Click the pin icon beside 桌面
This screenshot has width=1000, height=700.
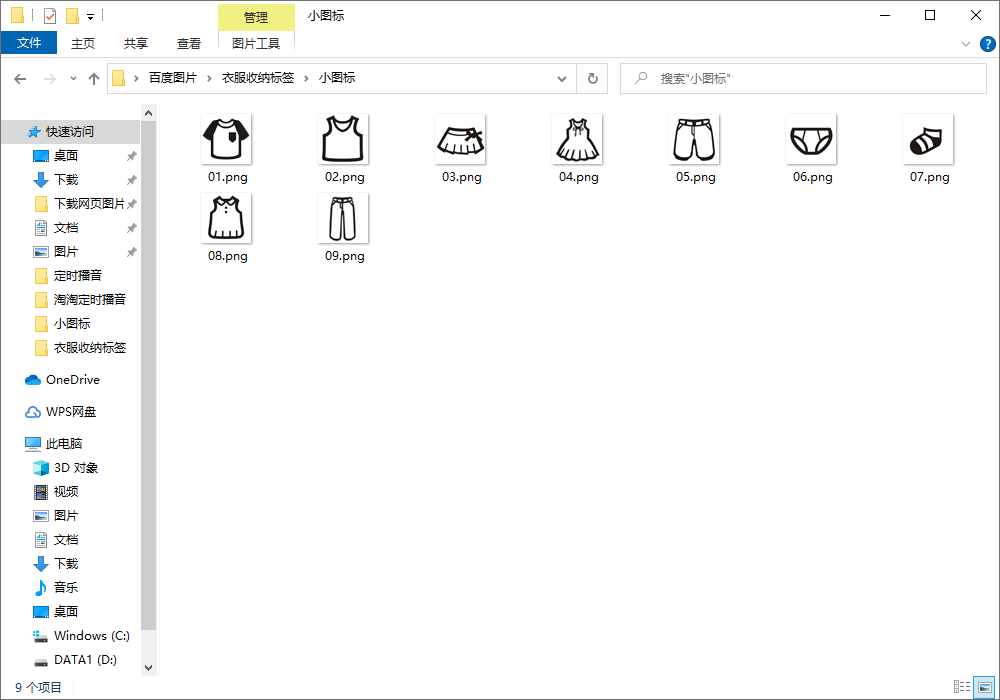click(x=131, y=156)
